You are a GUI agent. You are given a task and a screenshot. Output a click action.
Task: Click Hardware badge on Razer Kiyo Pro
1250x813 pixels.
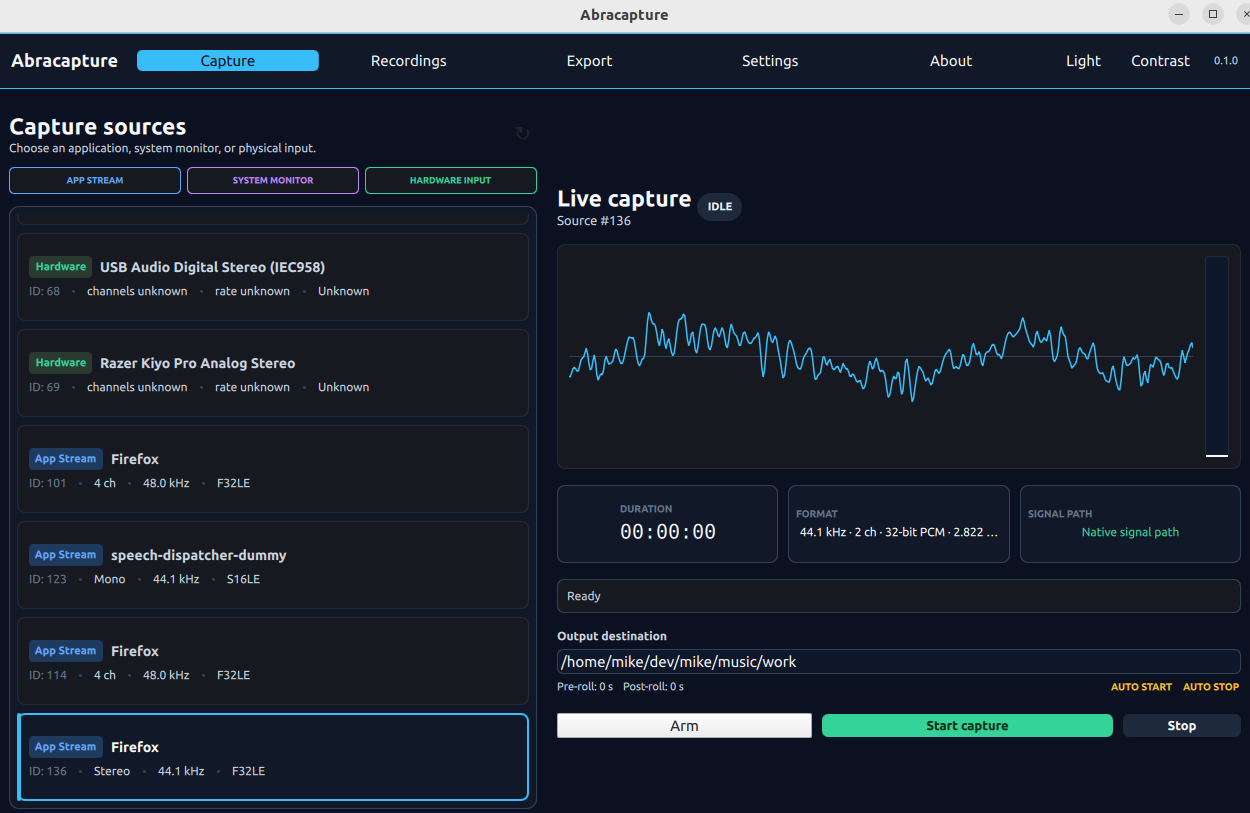tap(61, 363)
